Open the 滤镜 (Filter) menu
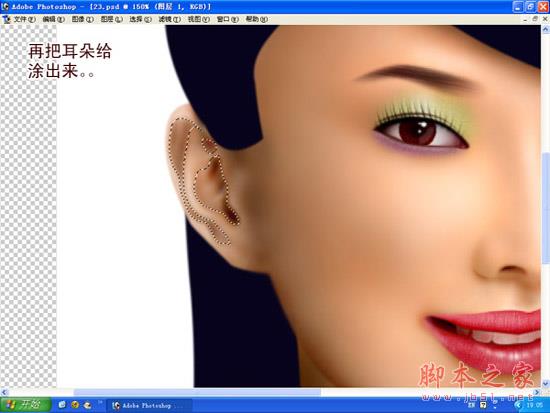 click(170, 19)
